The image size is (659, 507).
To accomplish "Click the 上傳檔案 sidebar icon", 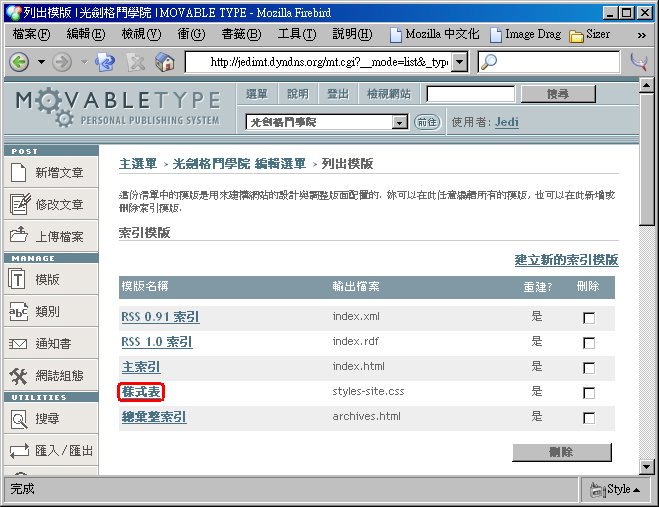I will [18, 235].
